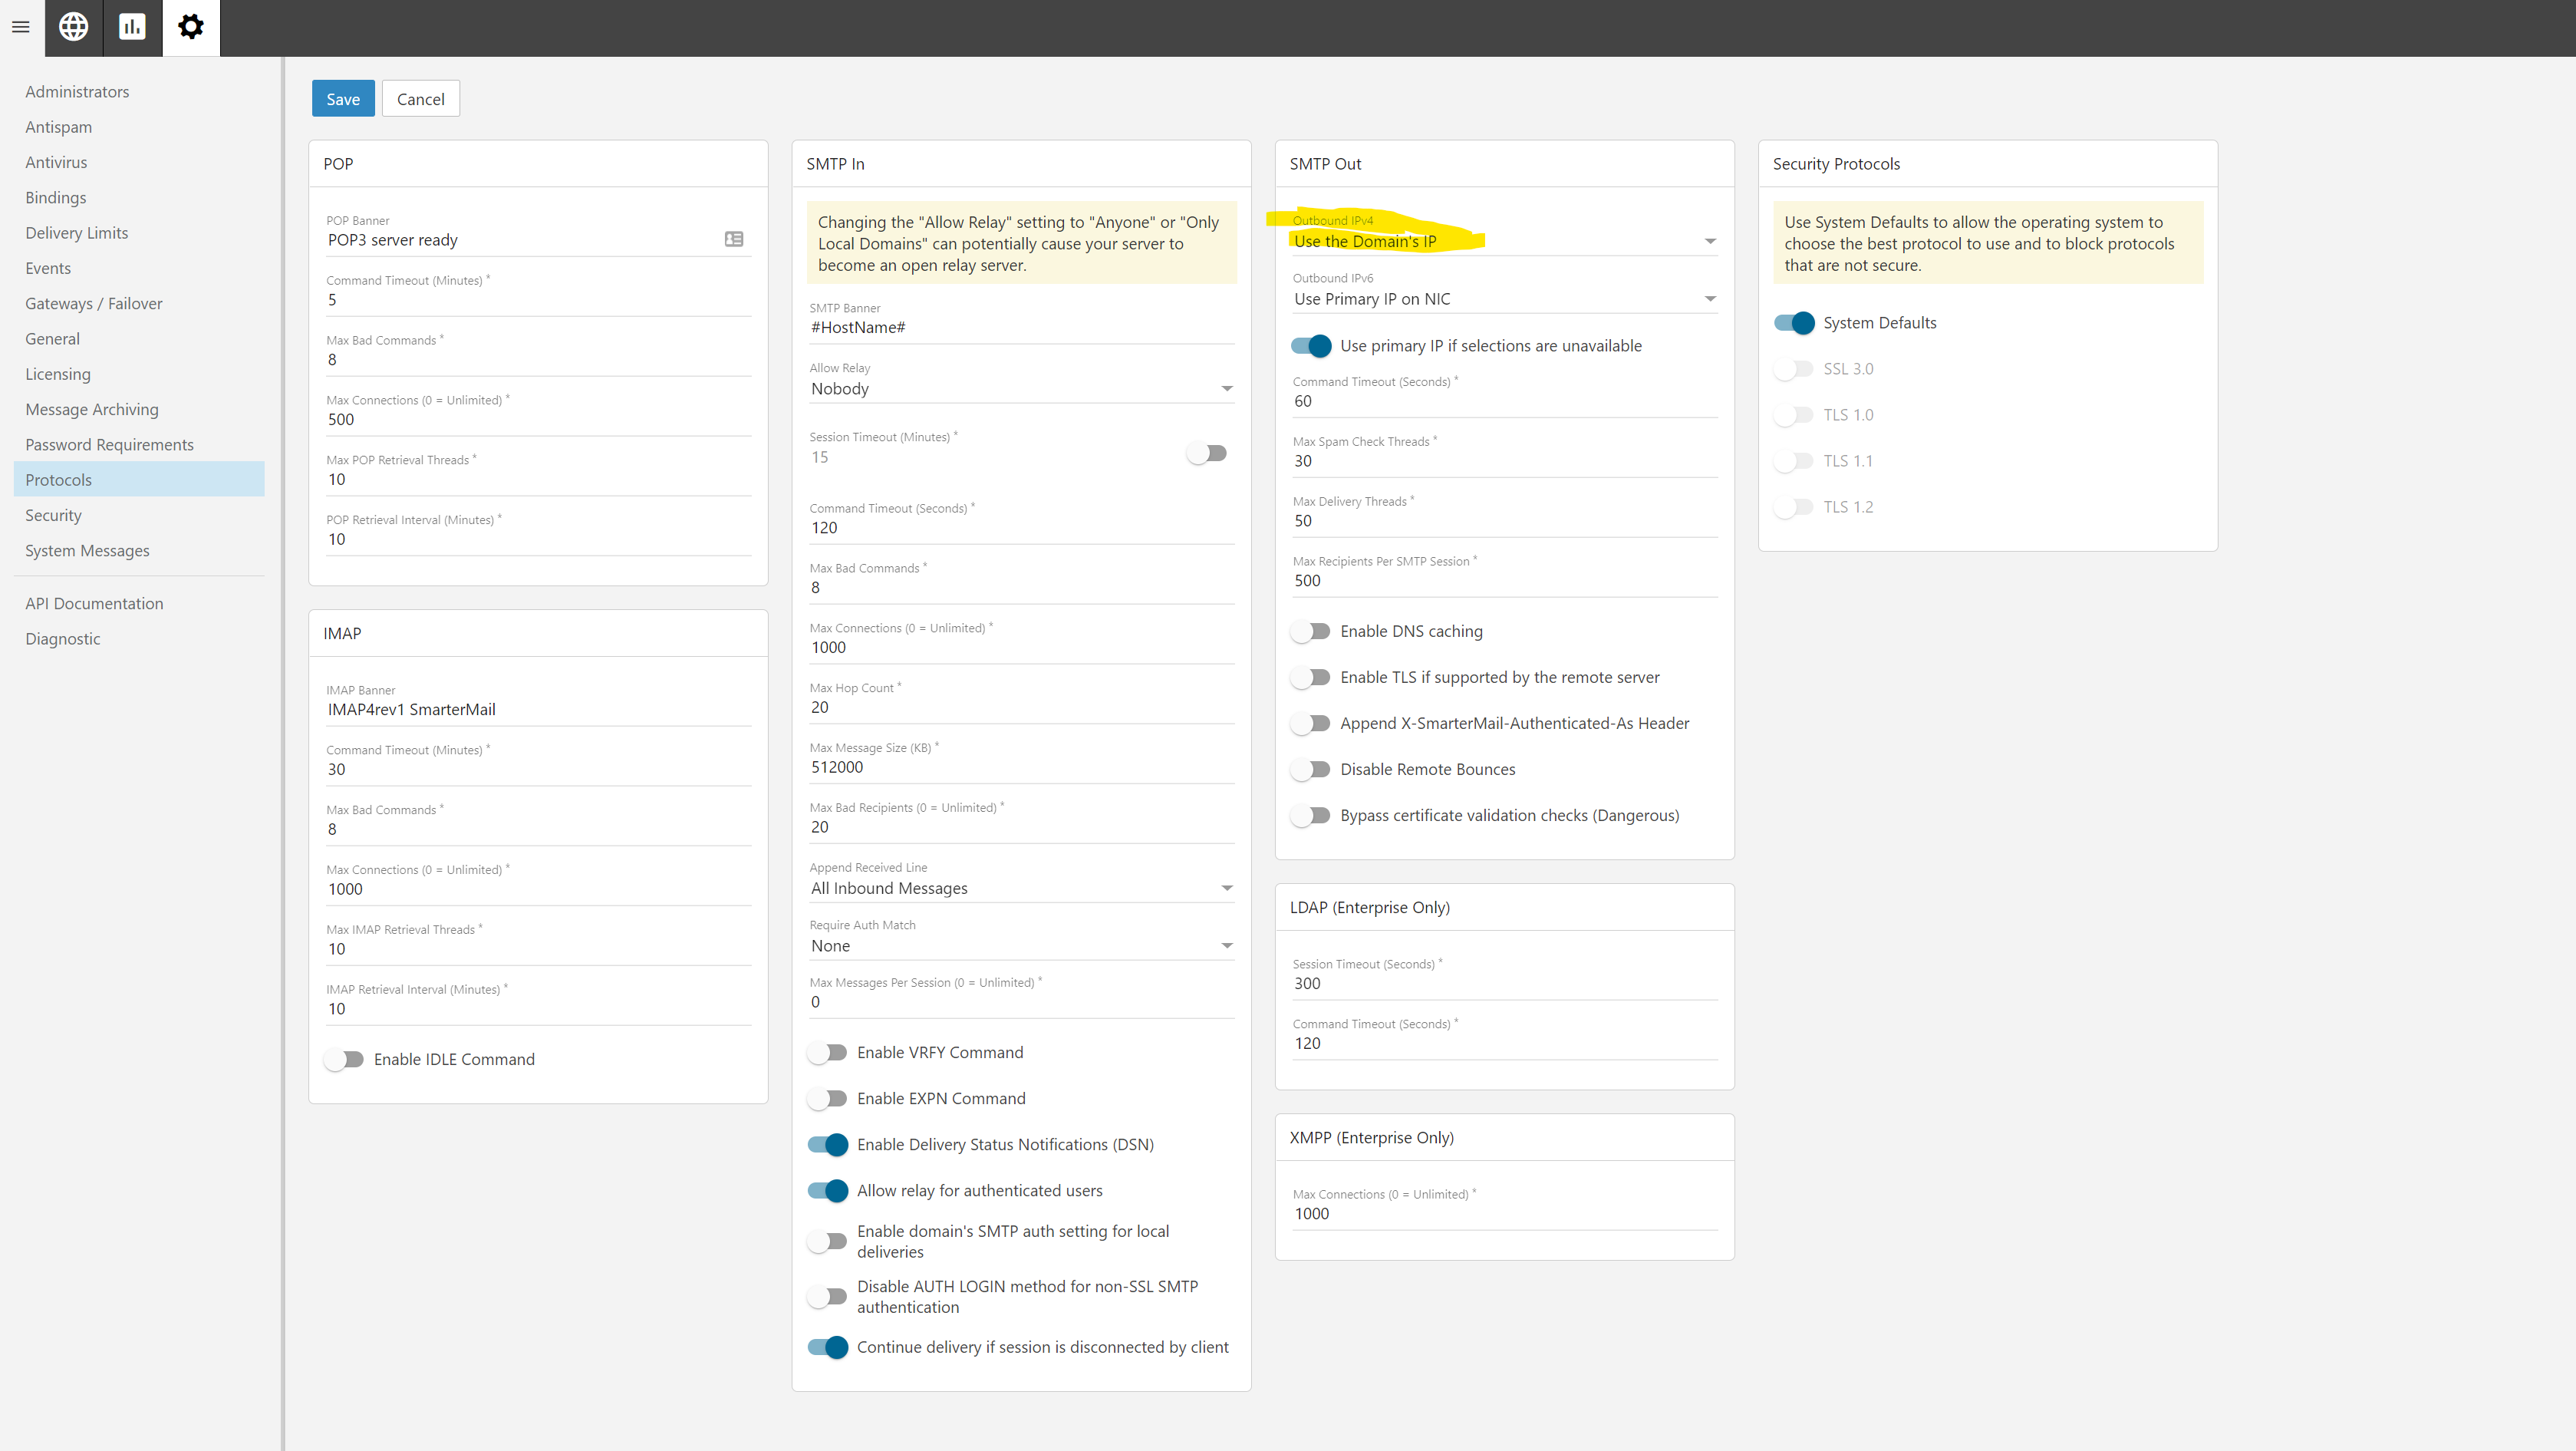Click the POP Banner variables icon

(x=733, y=239)
